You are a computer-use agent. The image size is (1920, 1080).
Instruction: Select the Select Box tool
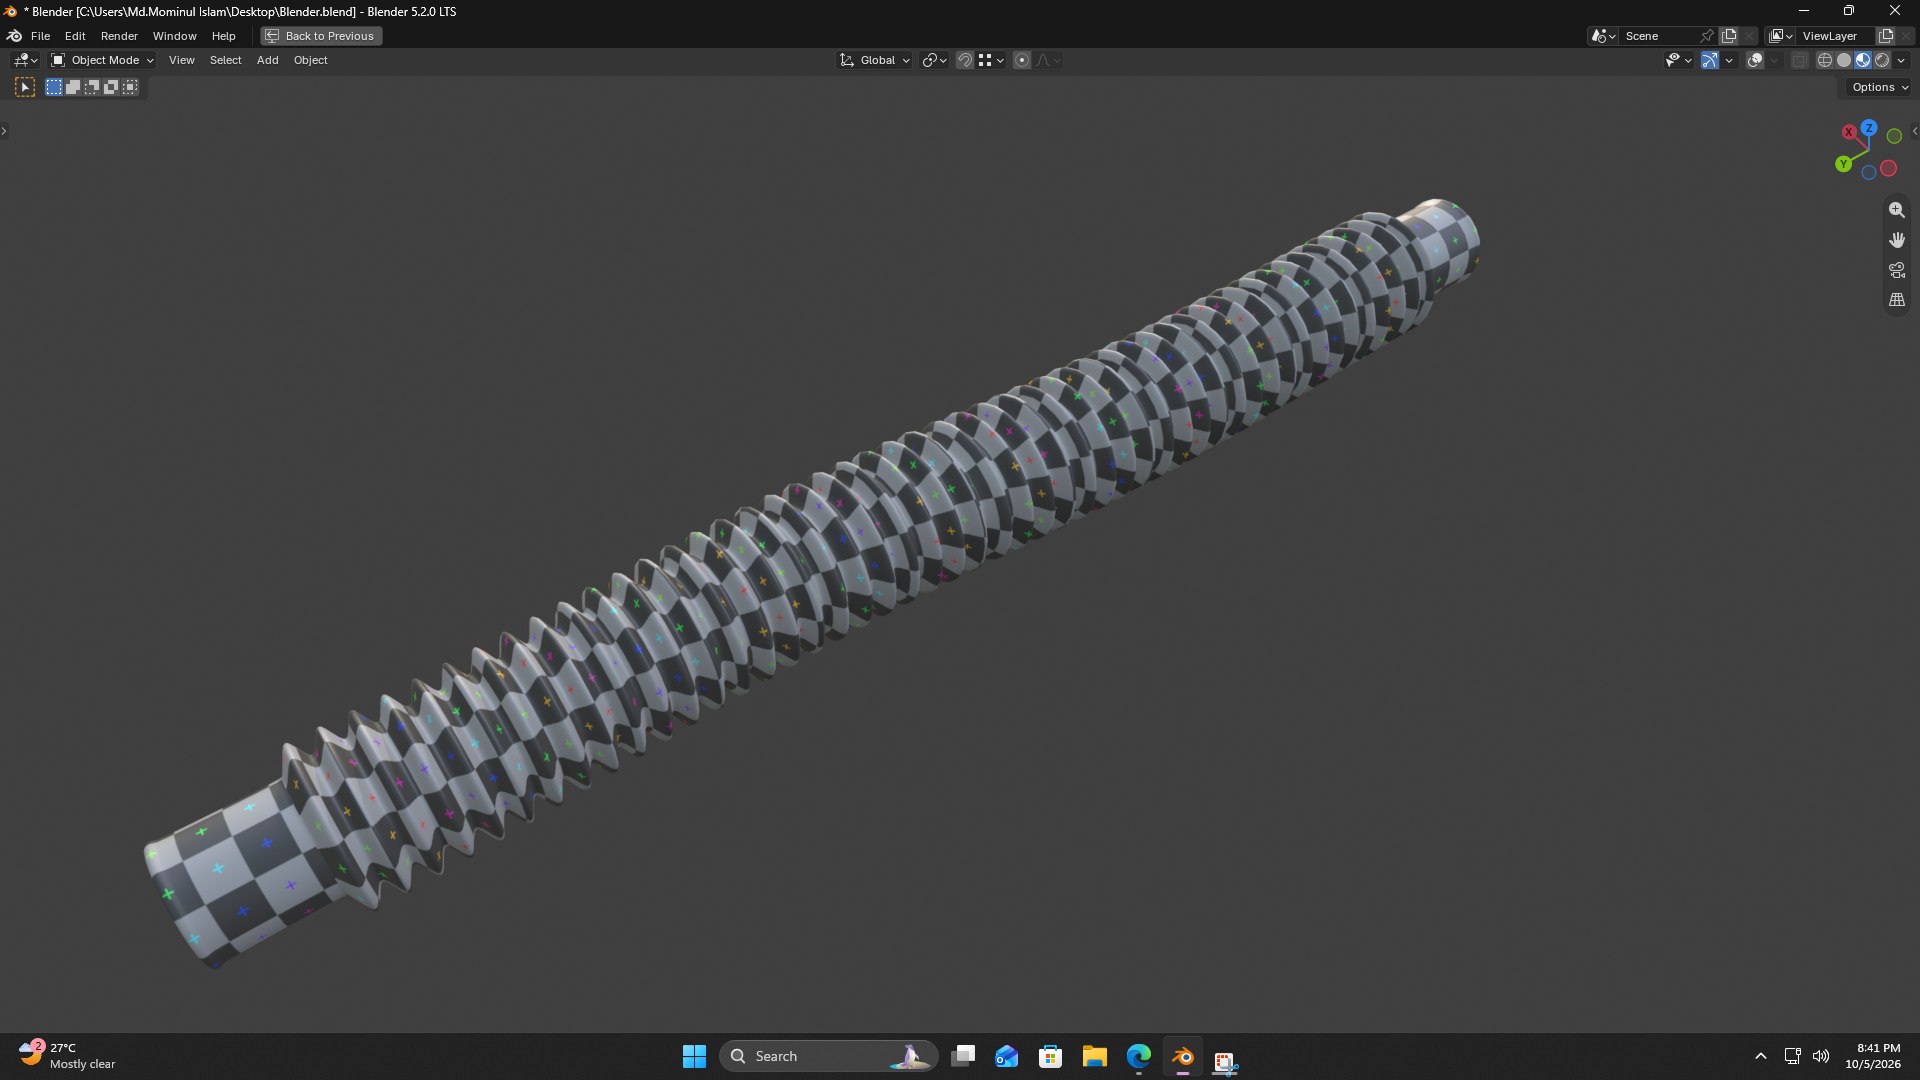pos(25,87)
